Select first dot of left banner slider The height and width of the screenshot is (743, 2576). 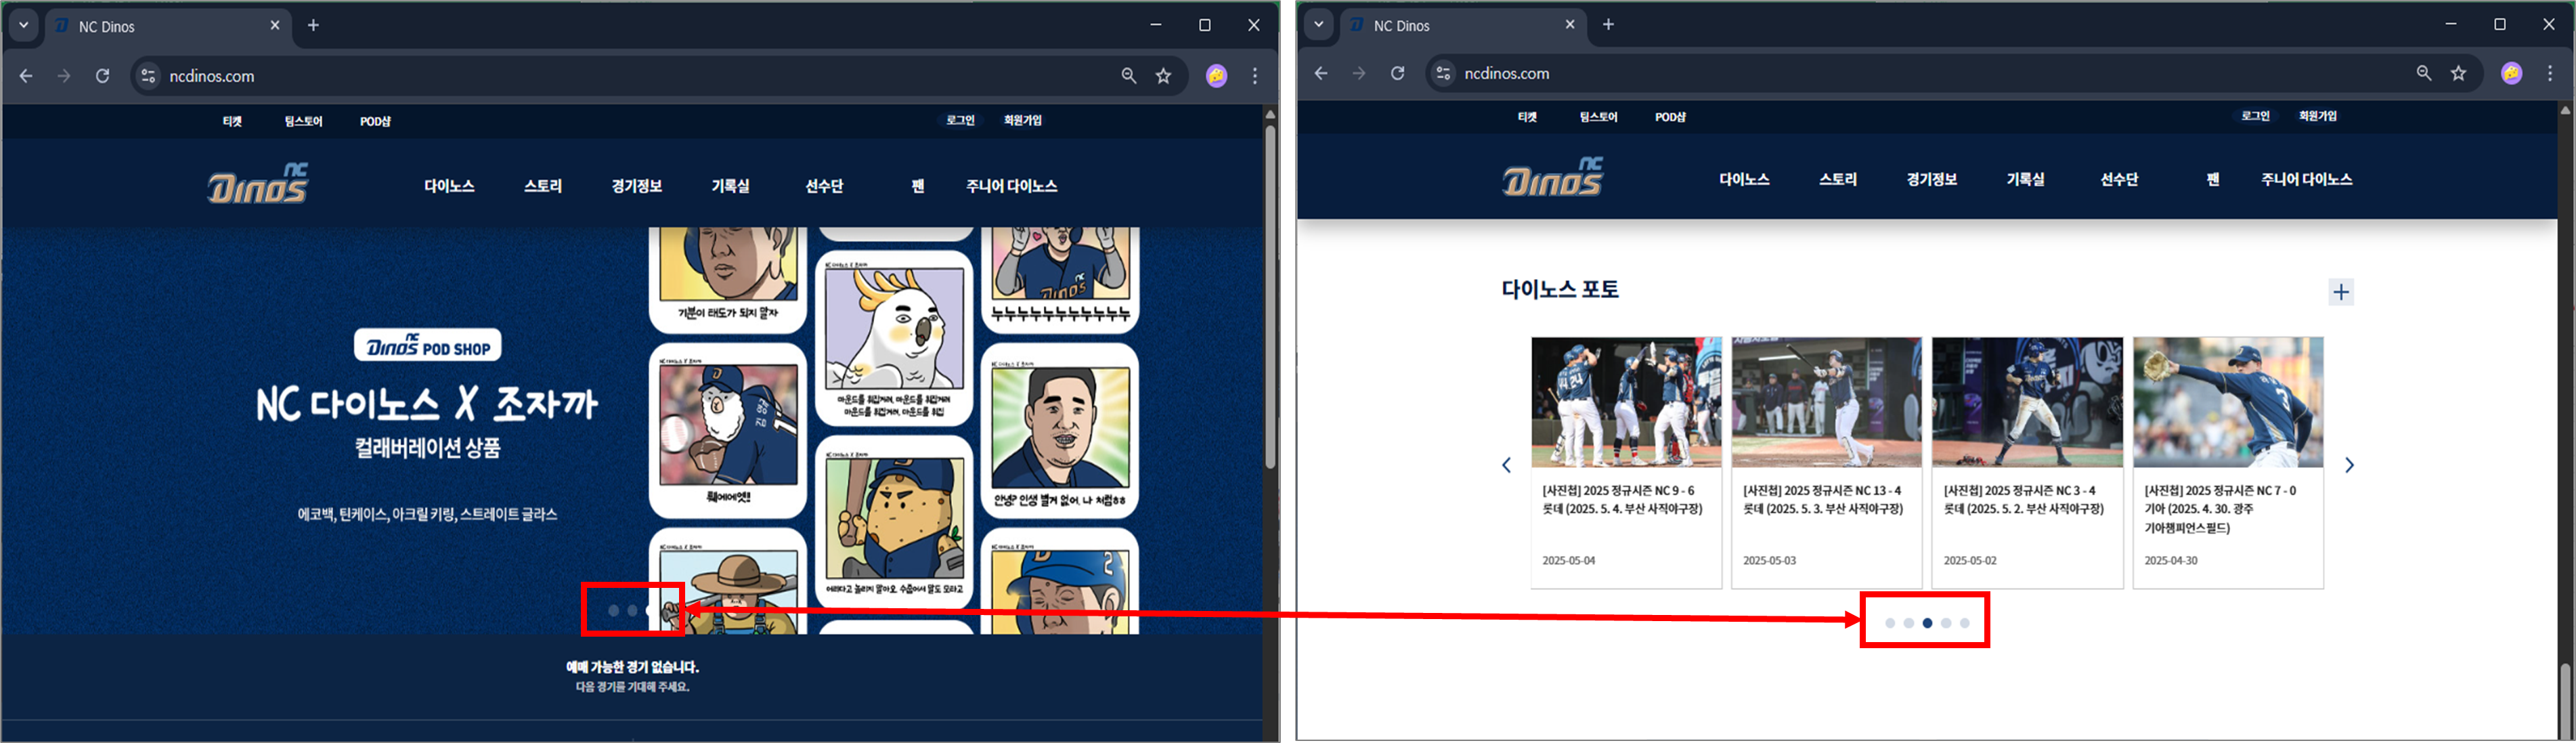(613, 610)
